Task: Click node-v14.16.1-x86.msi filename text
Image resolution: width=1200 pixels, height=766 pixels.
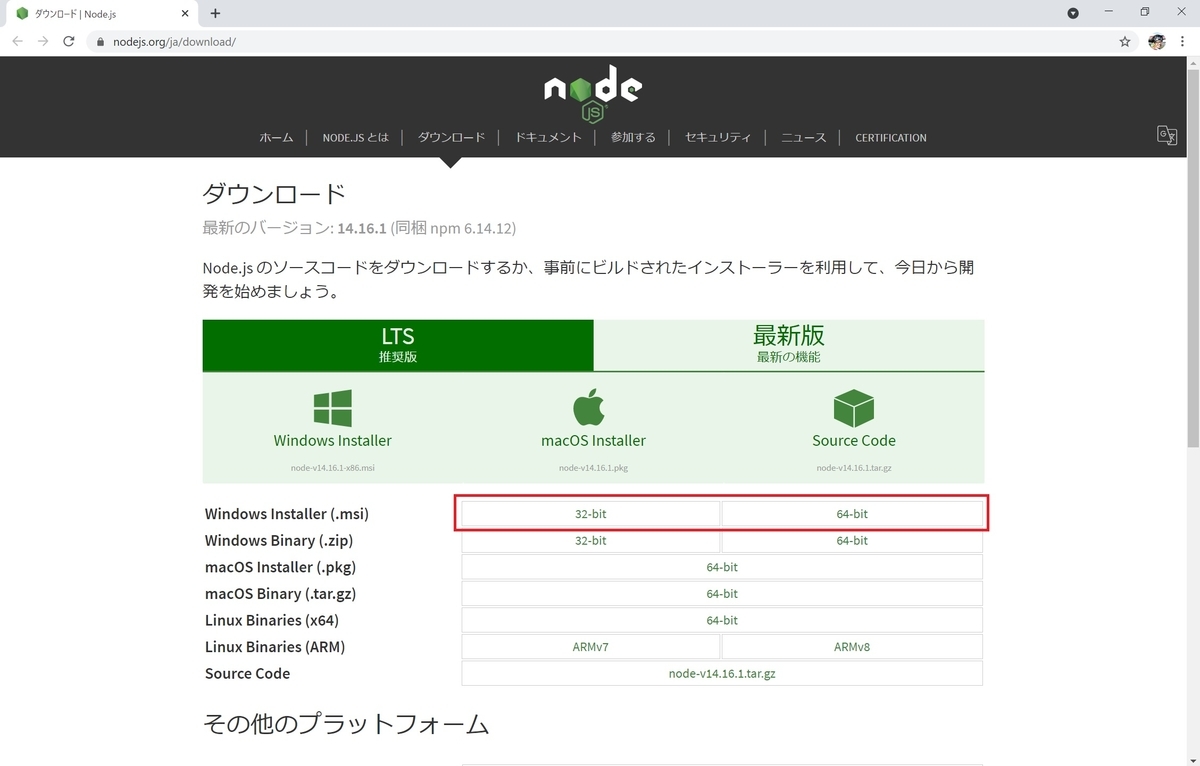Action: (x=333, y=467)
